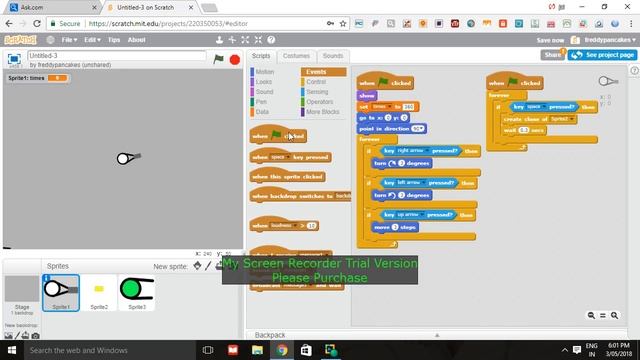This screenshot has height=360, width=640.
Task: Click the 'when this sprite clicked' palette block
Action: click(287, 176)
